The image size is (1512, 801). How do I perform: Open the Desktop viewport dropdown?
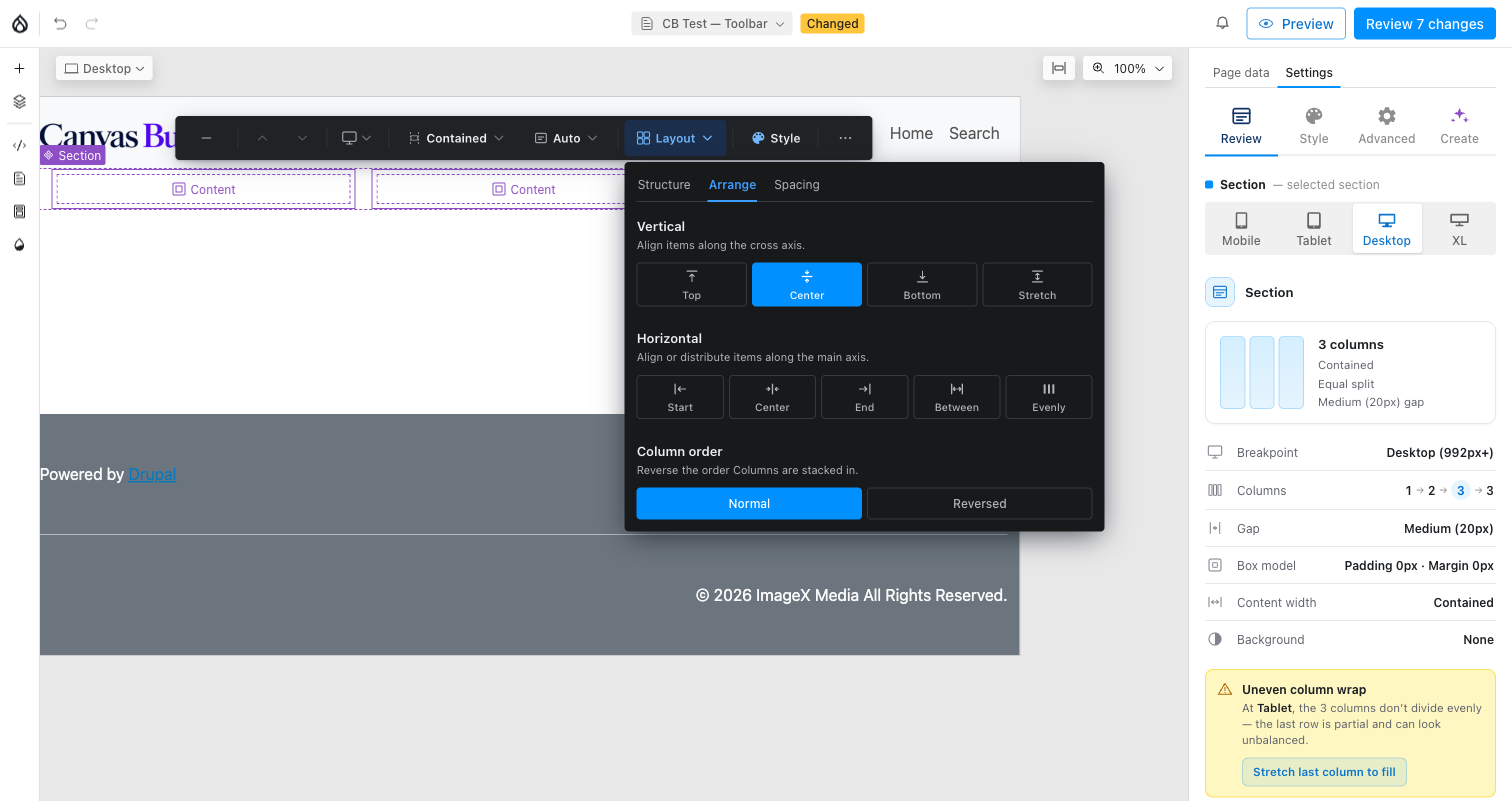[x=105, y=68]
